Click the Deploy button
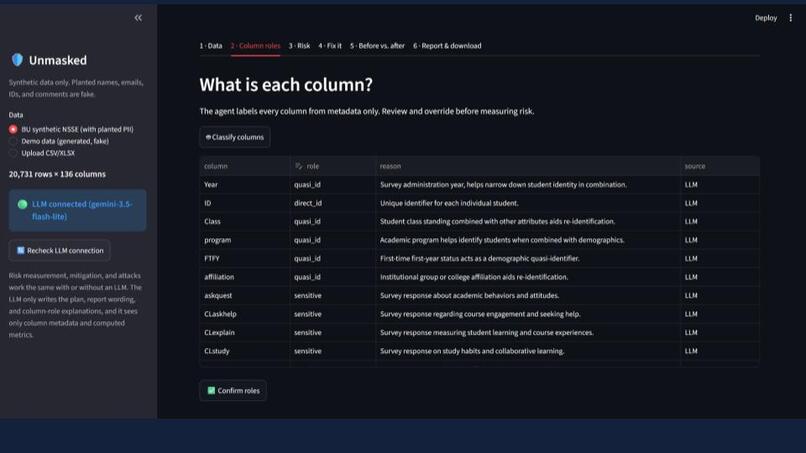This screenshot has height=453, width=806. (766, 18)
